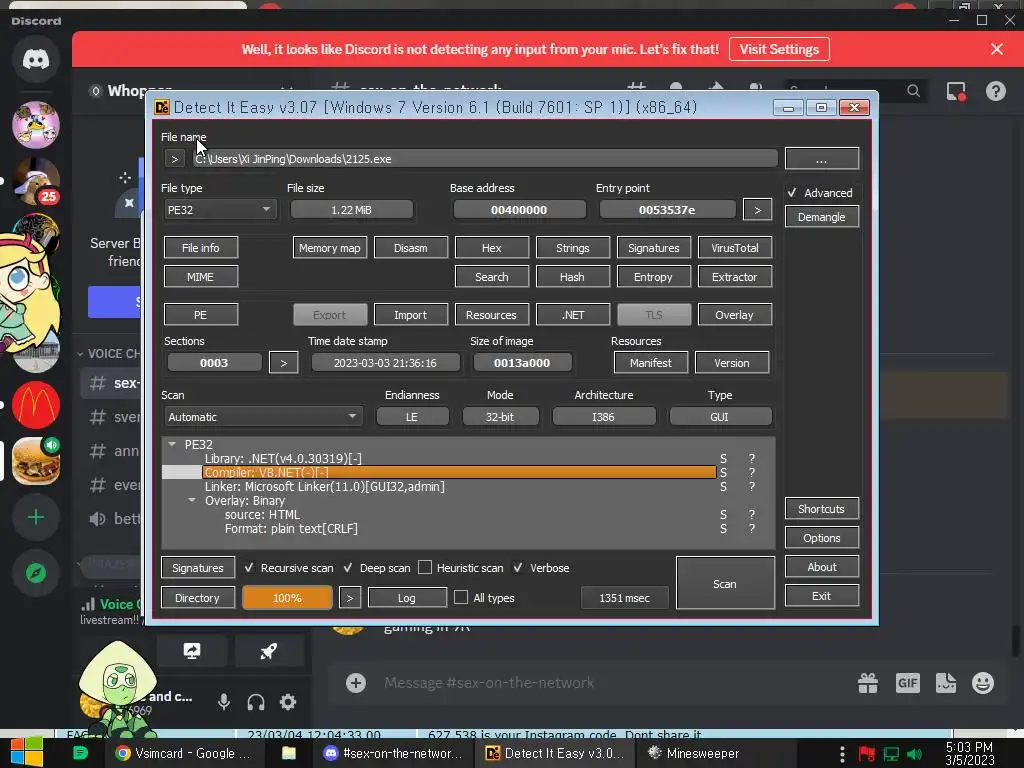Deafen with the headphones icon
Viewport: 1024px width, 768px height.
[255, 702]
